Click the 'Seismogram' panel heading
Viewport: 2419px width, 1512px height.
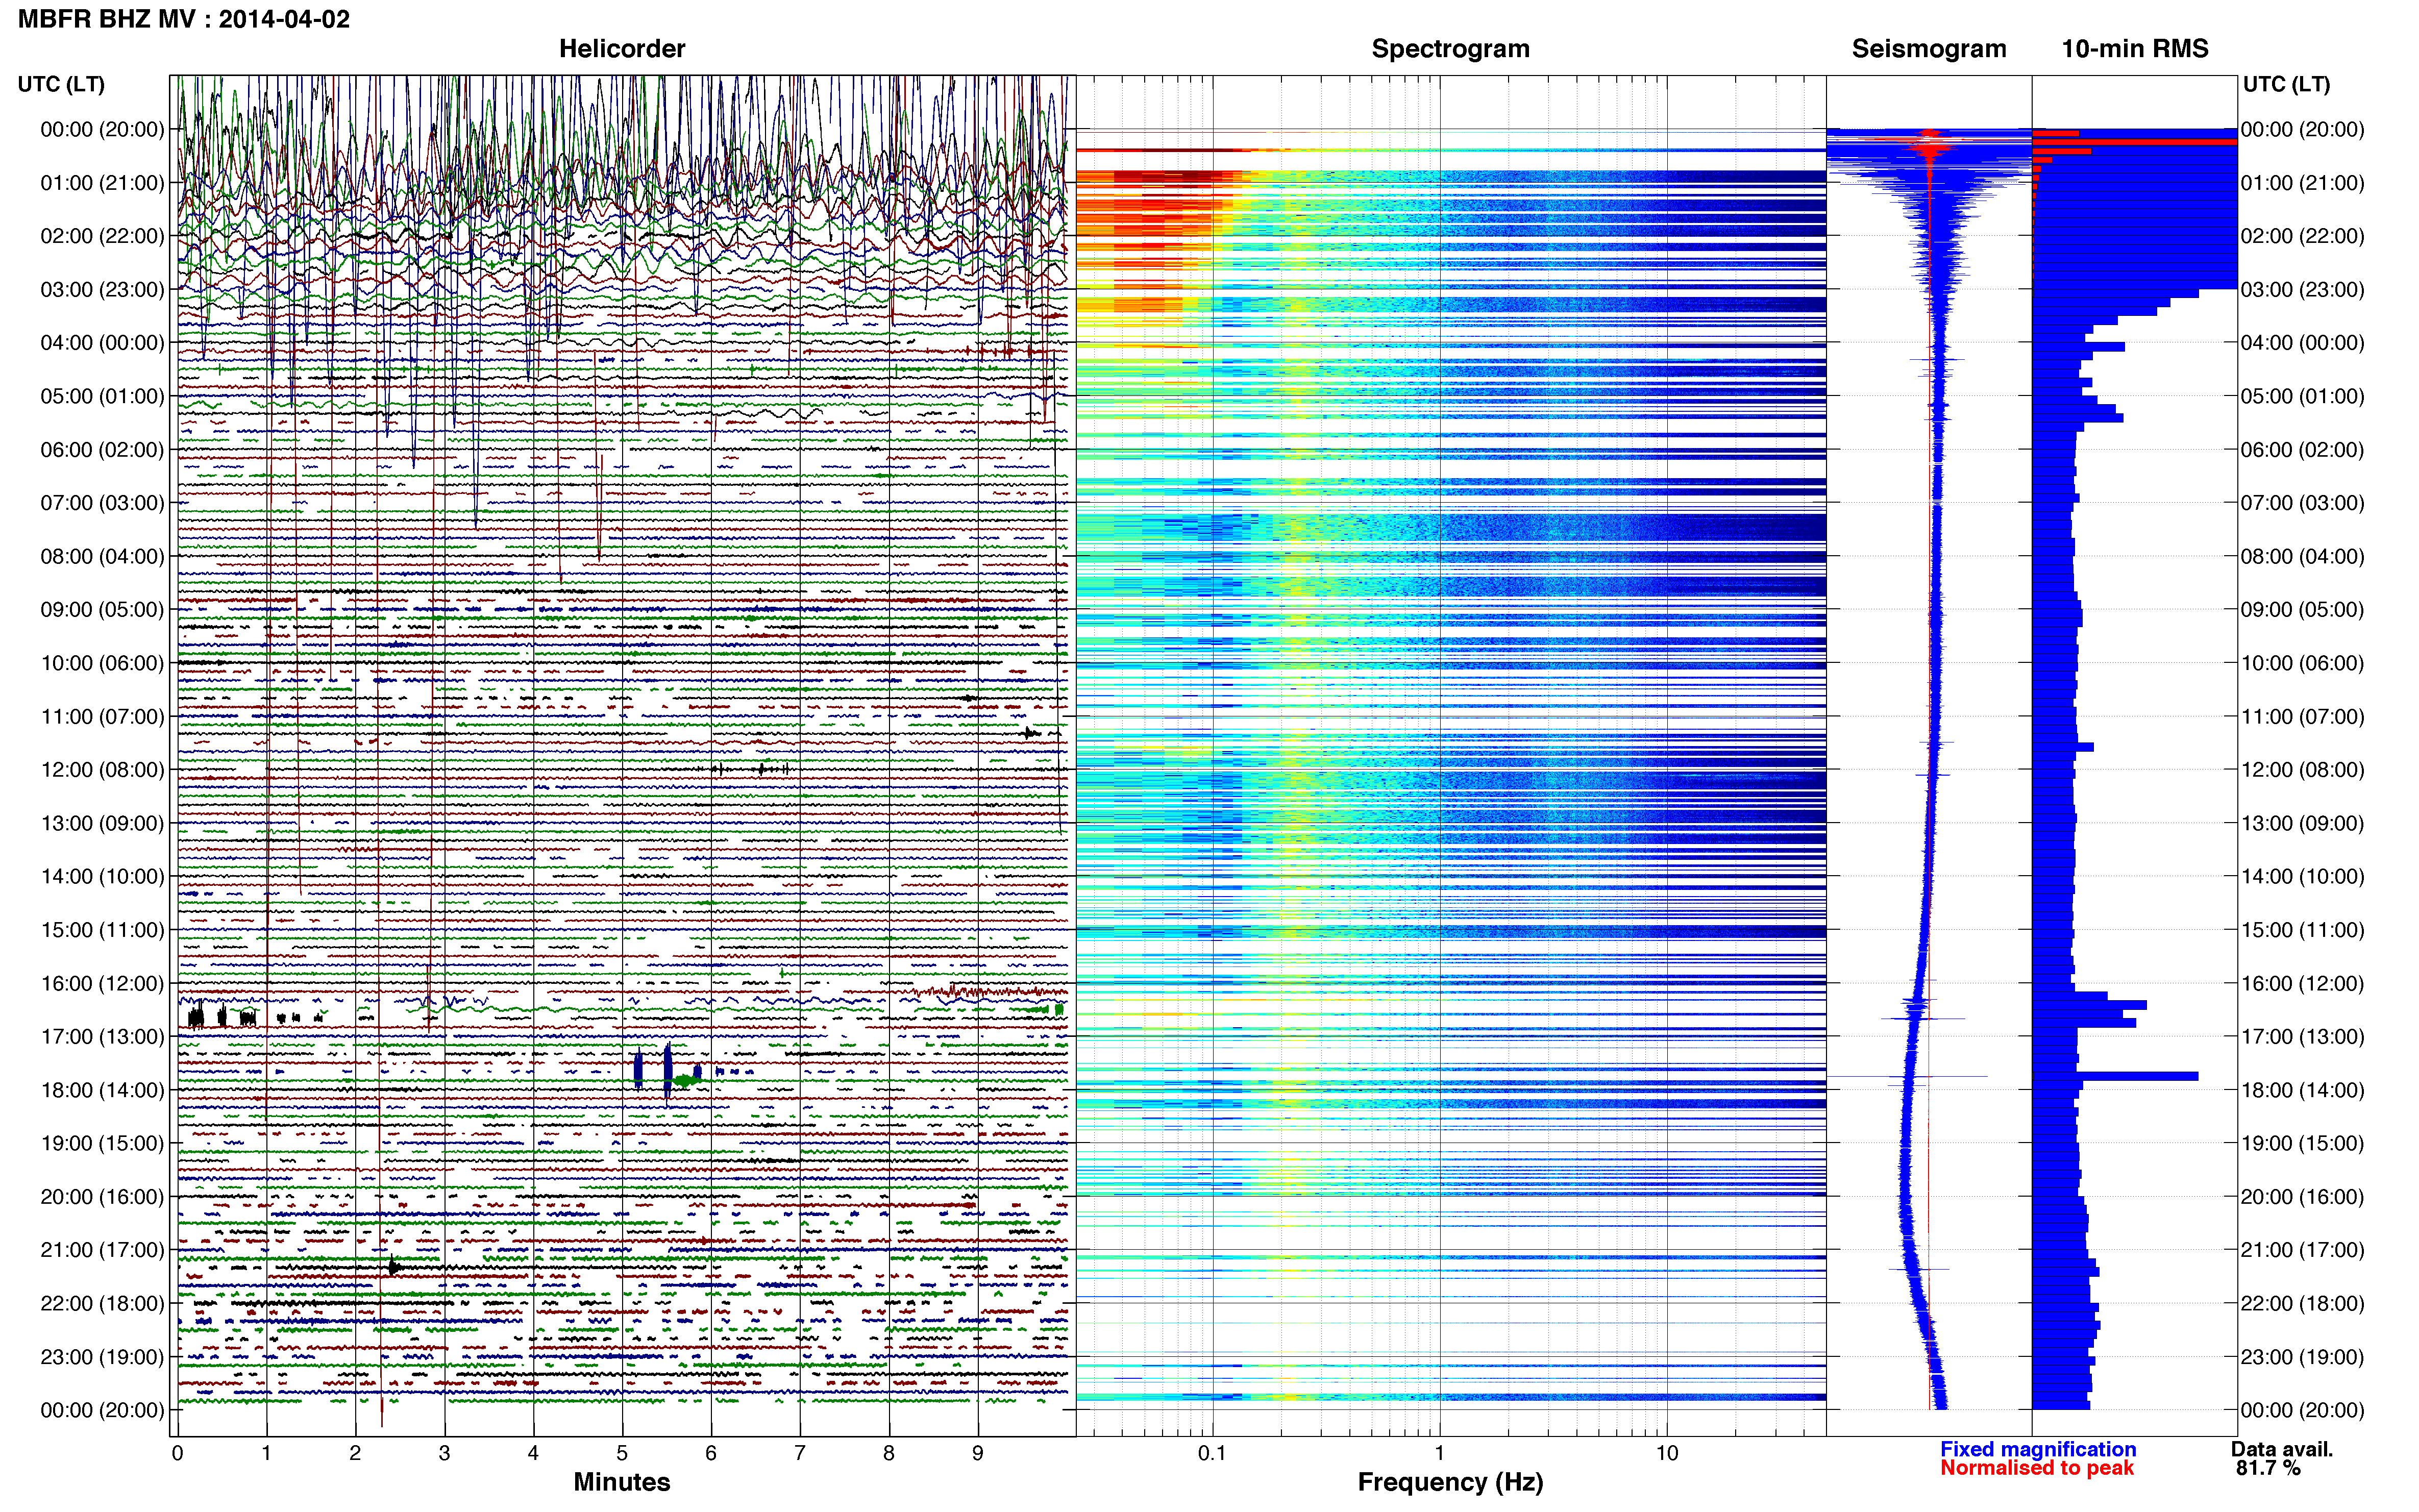point(1929,49)
